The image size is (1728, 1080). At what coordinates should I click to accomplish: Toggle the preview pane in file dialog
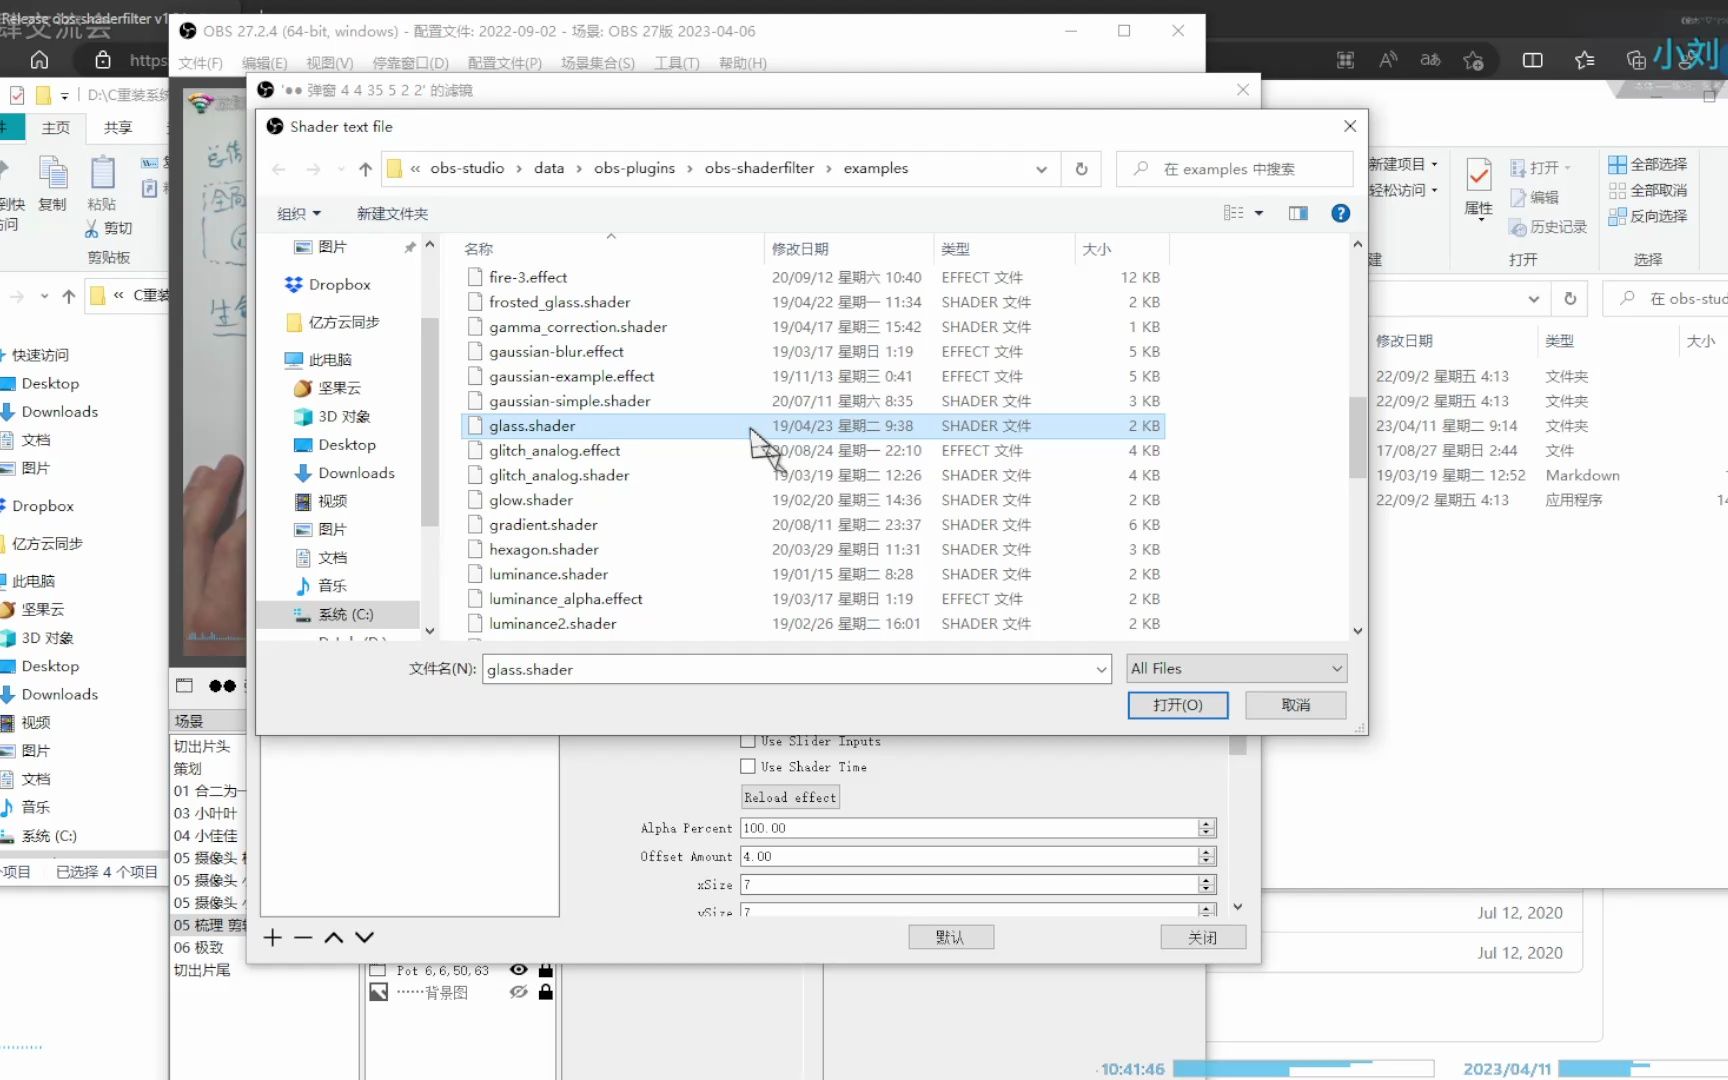[x=1298, y=213]
